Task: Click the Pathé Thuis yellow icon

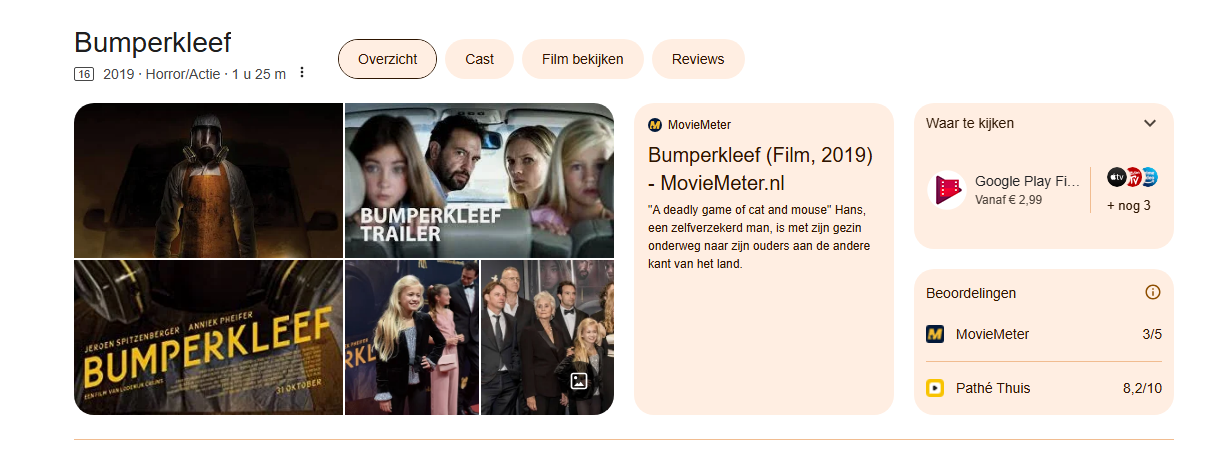Action: [x=935, y=388]
